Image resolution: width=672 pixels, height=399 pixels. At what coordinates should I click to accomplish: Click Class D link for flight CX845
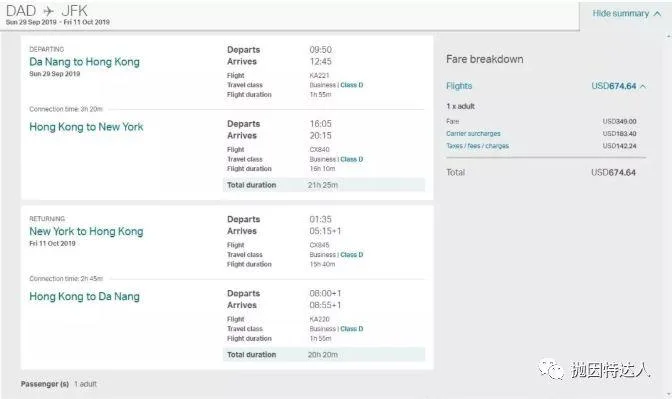pyautogui.click(x=351, y=255)
